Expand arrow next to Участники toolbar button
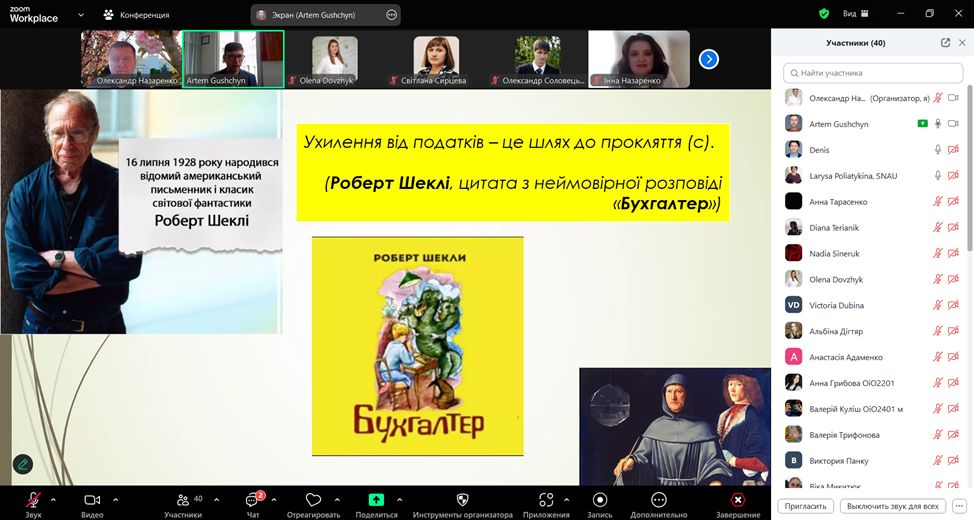This screenshot has width=974, height=520. coord(216,499)
